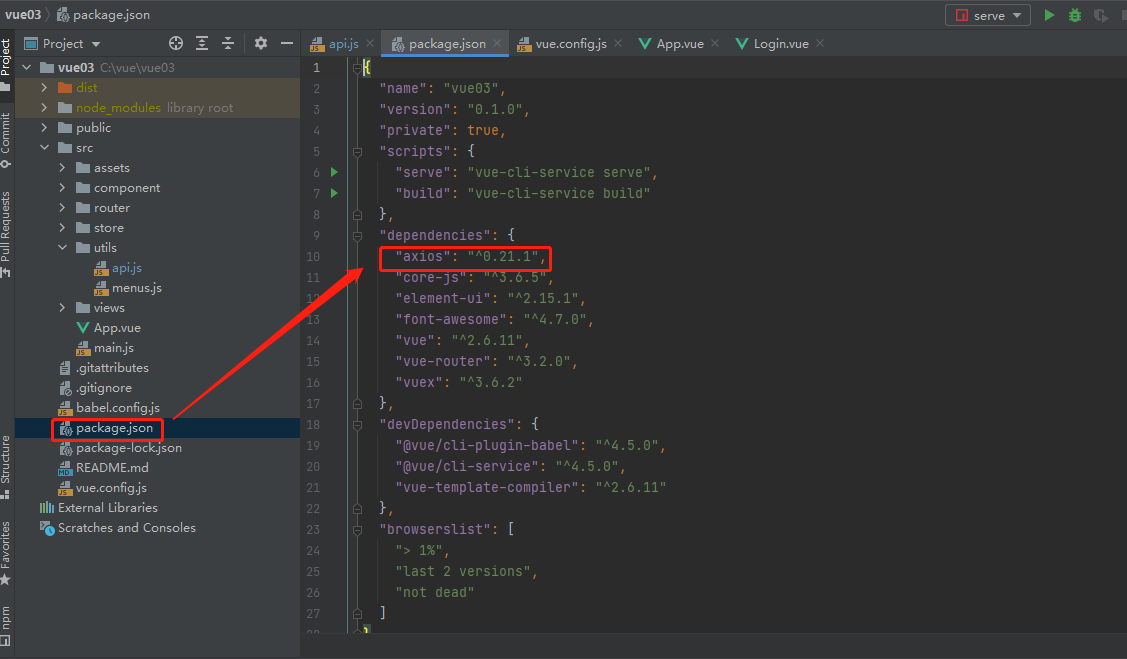Collapse all items in the Project tree
1127x659 pixels.
[x=228, y=43]
